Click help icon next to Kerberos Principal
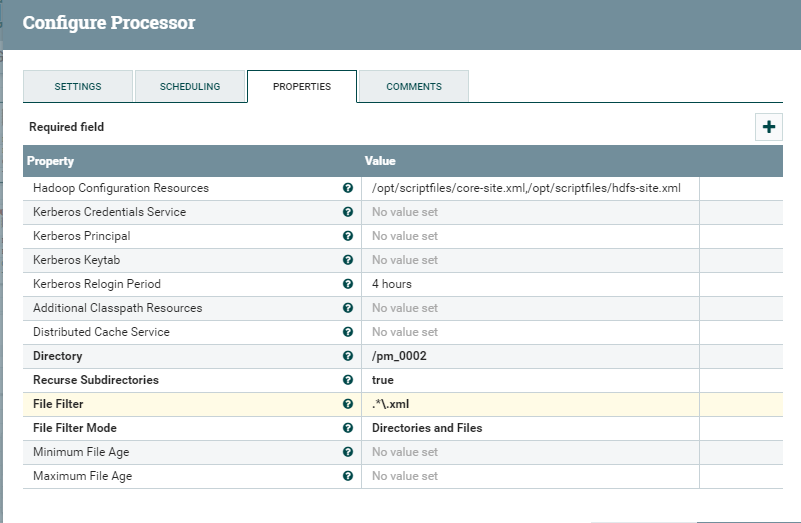801x523 pixels. [348, 236]
